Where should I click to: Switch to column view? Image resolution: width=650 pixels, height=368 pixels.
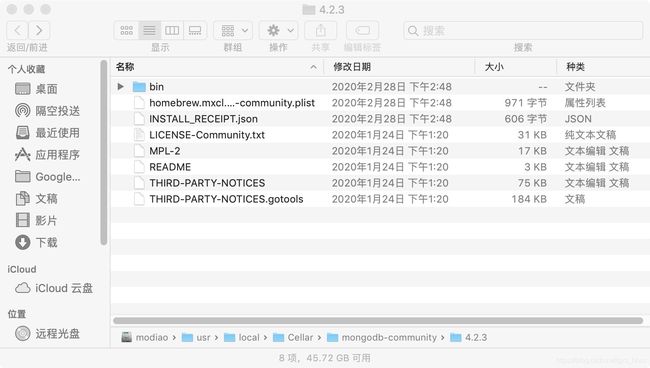[172, 30]
